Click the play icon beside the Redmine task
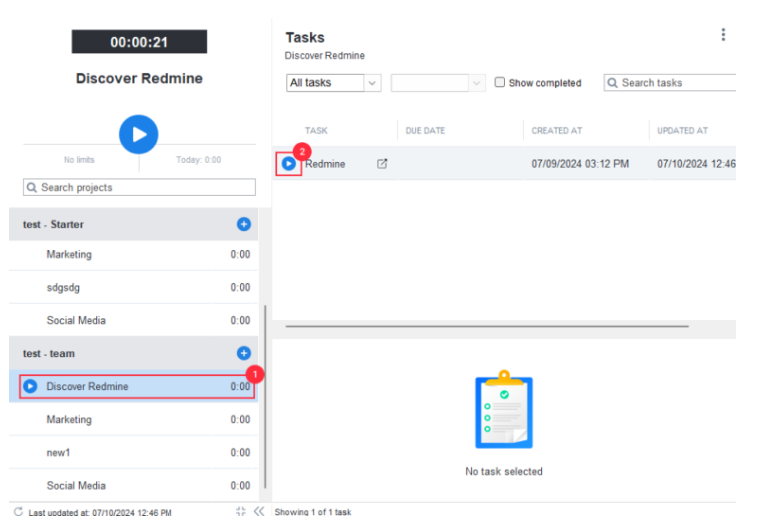The width and height of the screenshot is (757, 526). [x=289, y=164]
